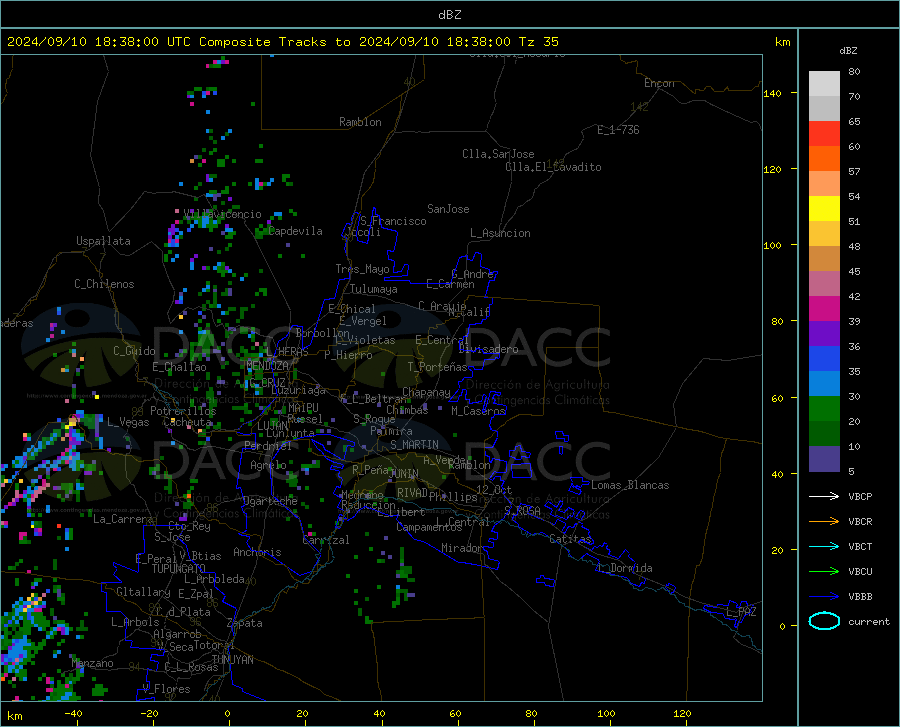Select the red 60 dBZ color swatch
The image size is (900, 727).
click(x=824, y=134)
